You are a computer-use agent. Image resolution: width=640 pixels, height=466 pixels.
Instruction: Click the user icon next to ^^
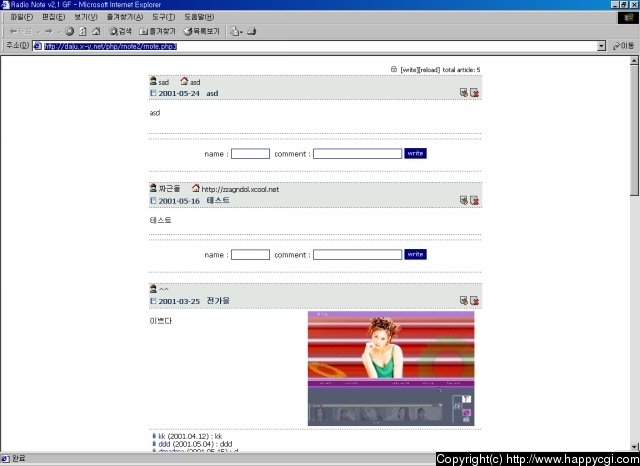[153, 289]
